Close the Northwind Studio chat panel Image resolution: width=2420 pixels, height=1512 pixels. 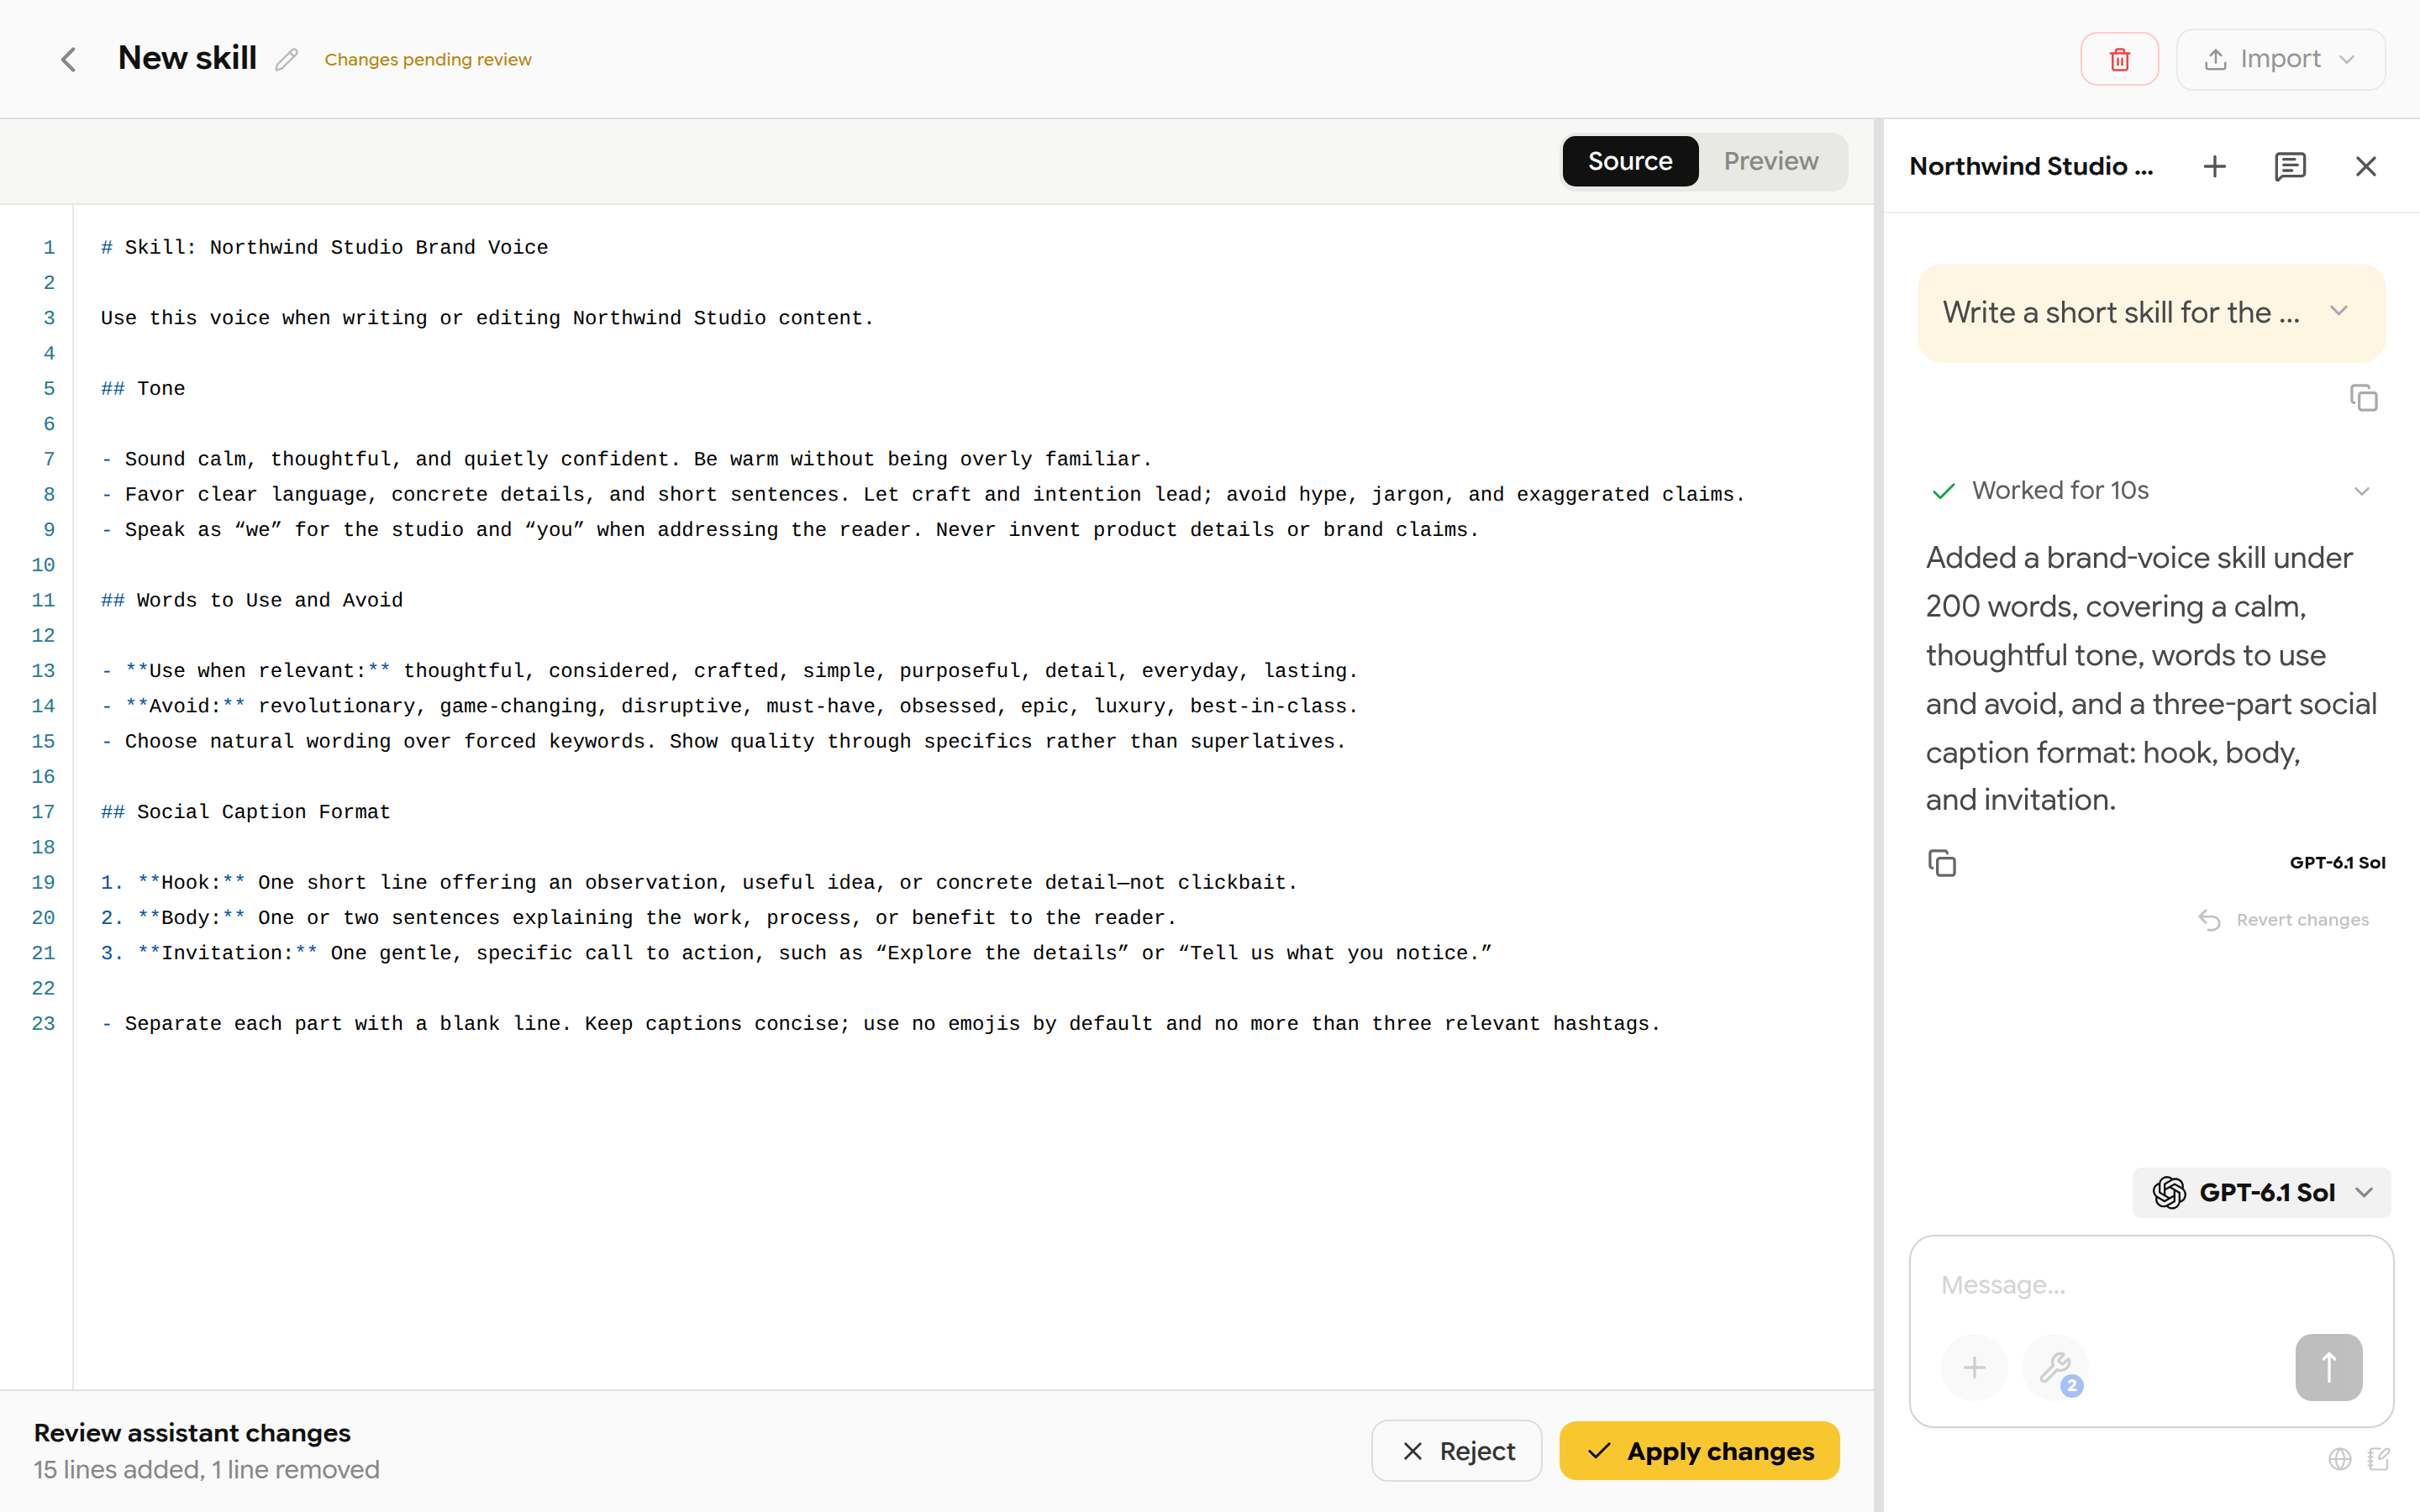point(2365,166)
